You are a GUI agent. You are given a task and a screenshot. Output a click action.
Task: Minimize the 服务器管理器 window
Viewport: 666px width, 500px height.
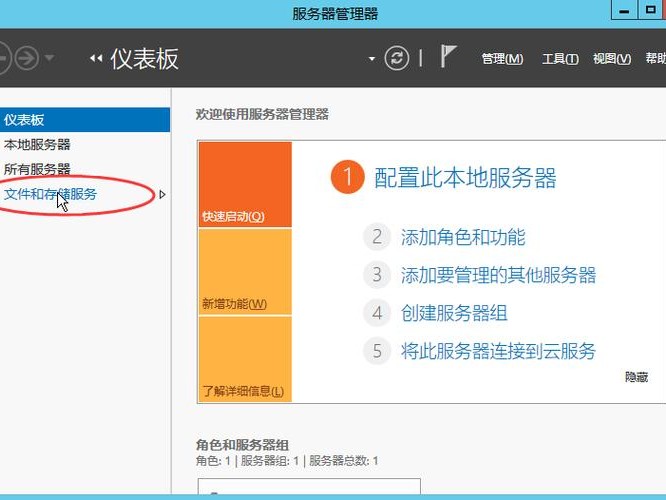(x=624, y=10)
